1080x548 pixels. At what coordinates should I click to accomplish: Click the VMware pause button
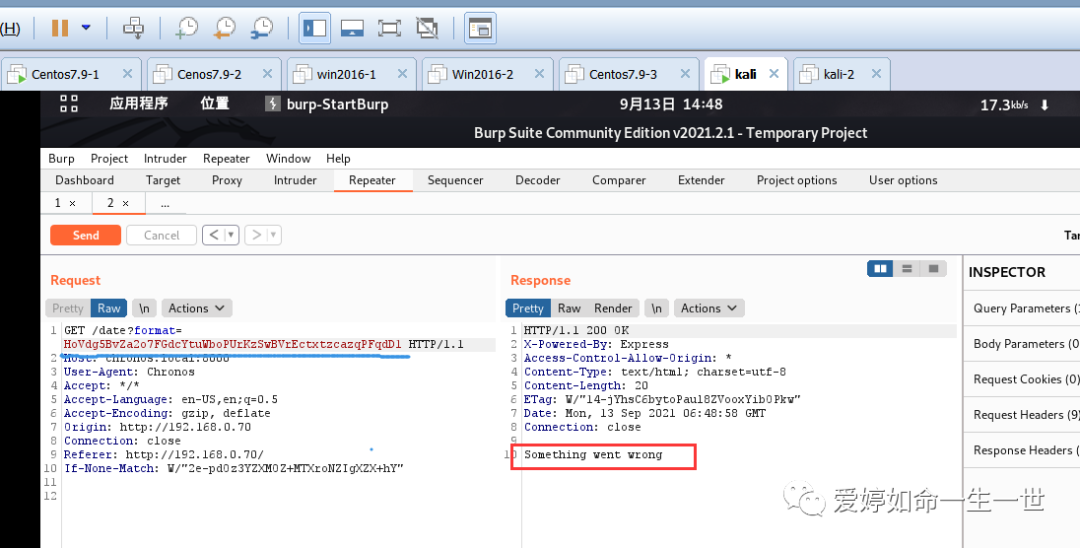60,28
